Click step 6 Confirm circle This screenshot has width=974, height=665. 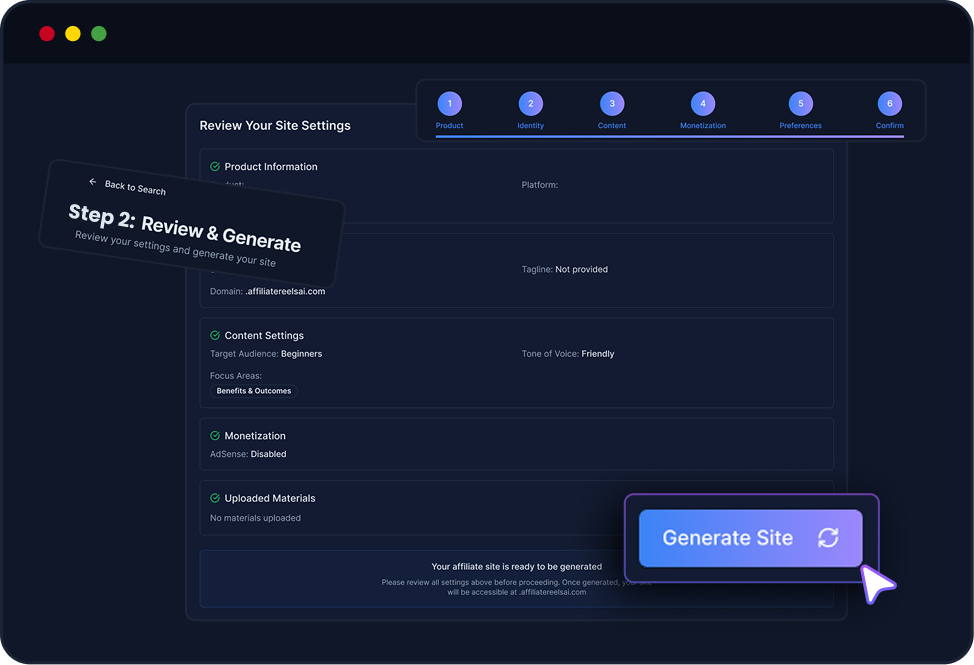[889, 104]
